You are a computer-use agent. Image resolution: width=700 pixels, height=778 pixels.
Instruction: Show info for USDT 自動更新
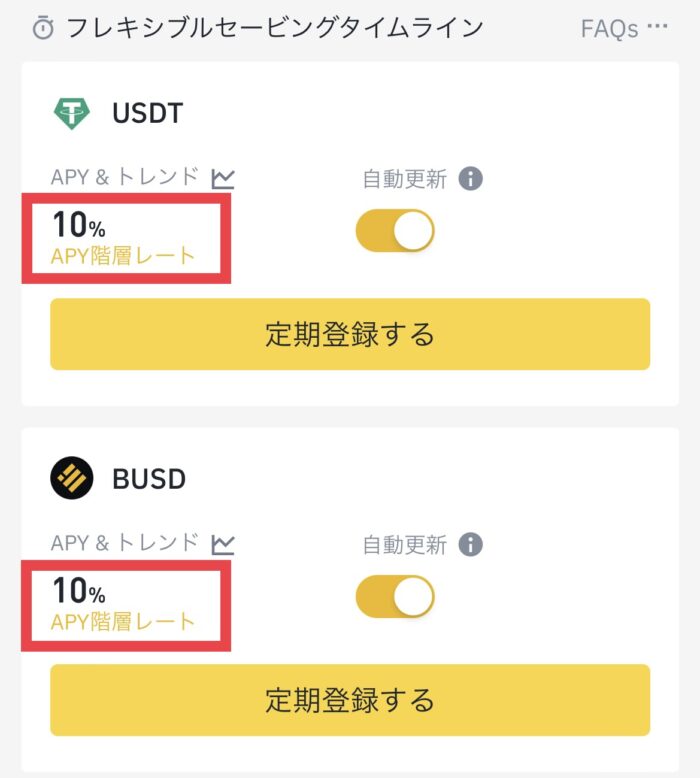coord(470,179)
